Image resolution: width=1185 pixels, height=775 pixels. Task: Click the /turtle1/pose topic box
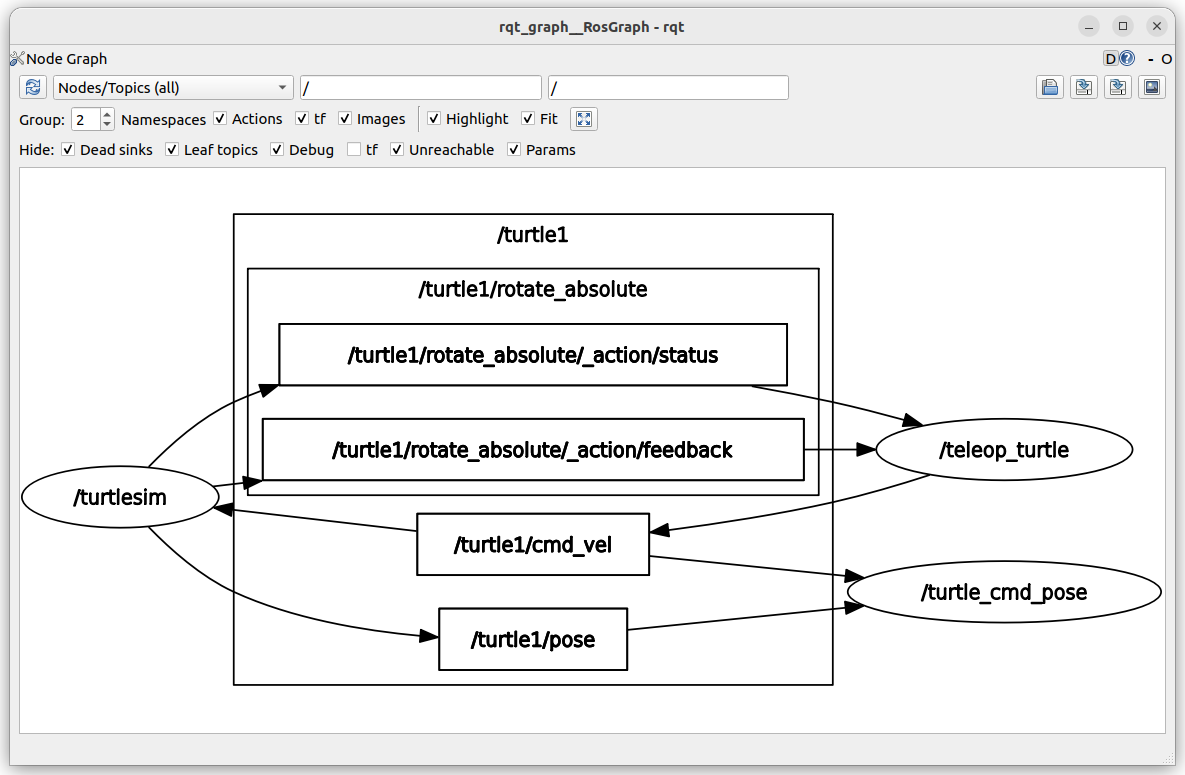pos(533,639)
